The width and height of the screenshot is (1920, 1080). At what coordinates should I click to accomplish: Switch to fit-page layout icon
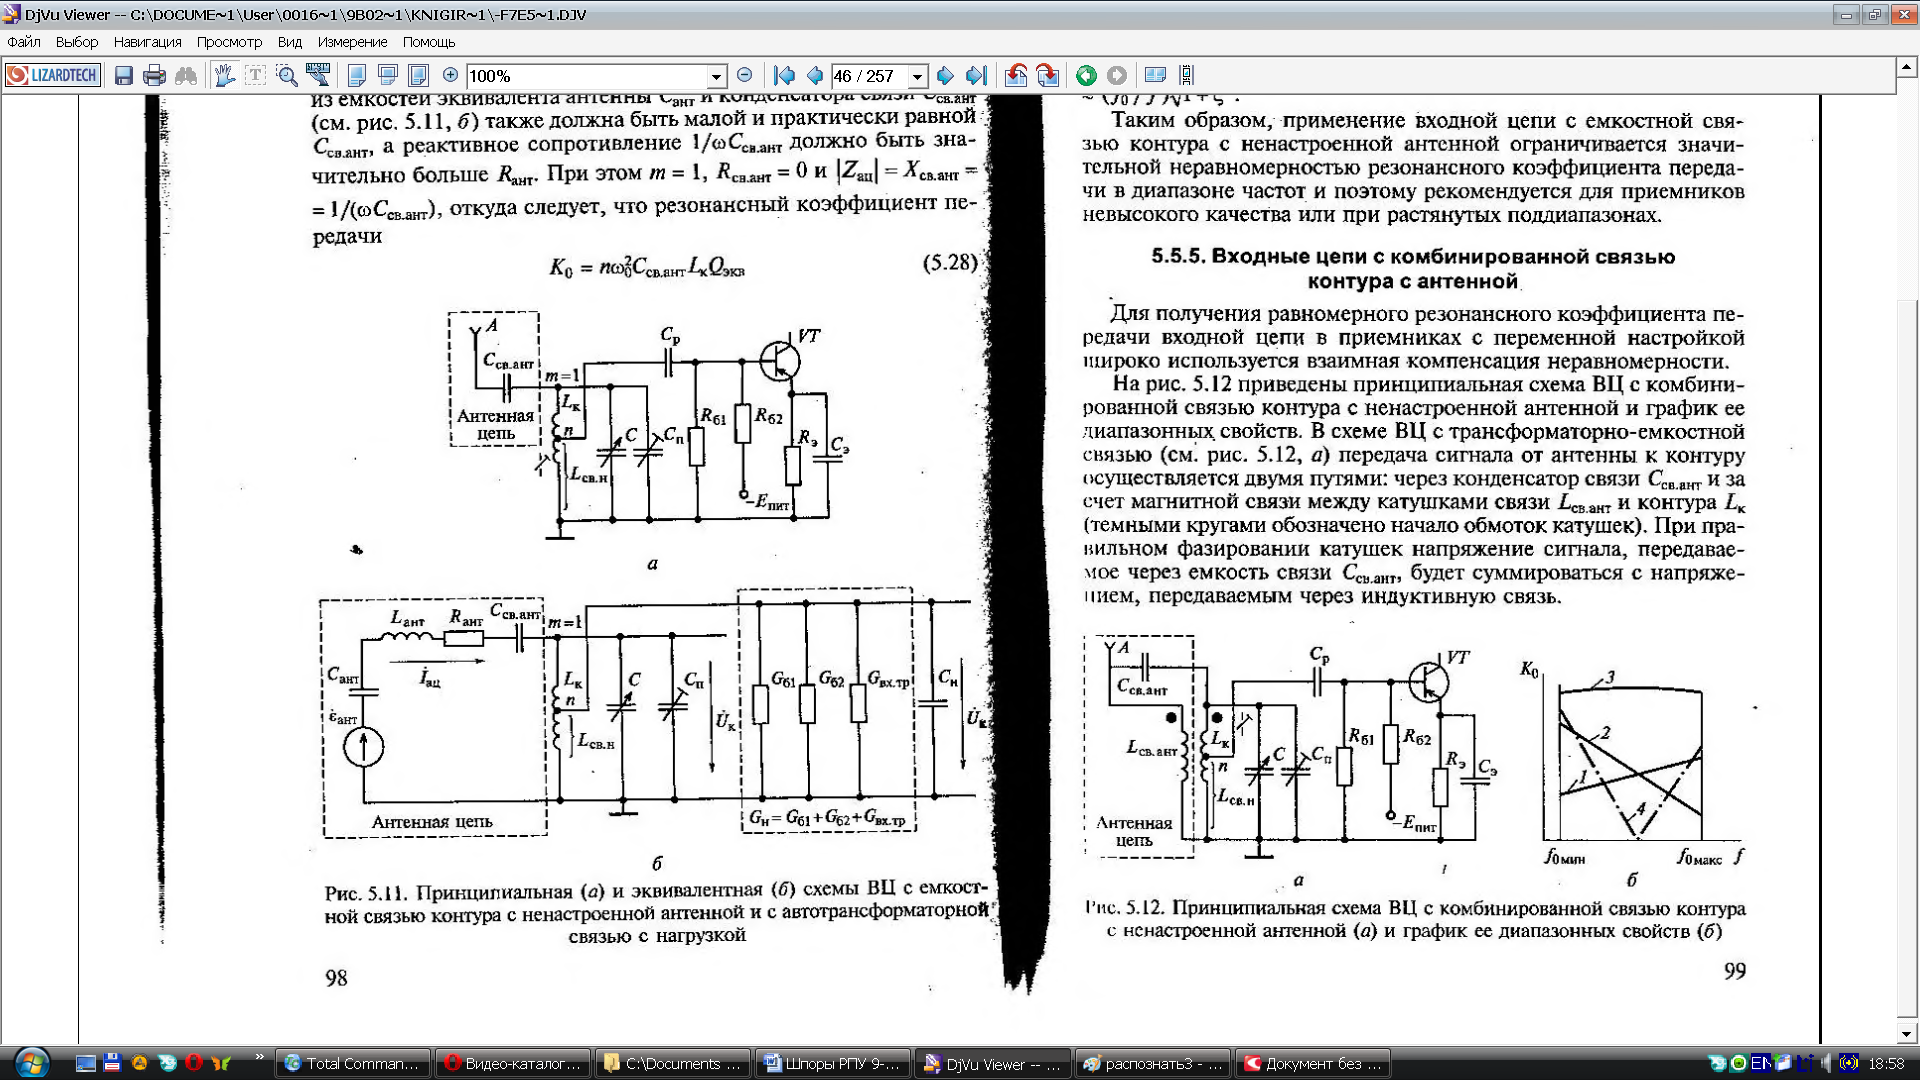[419, 75]
